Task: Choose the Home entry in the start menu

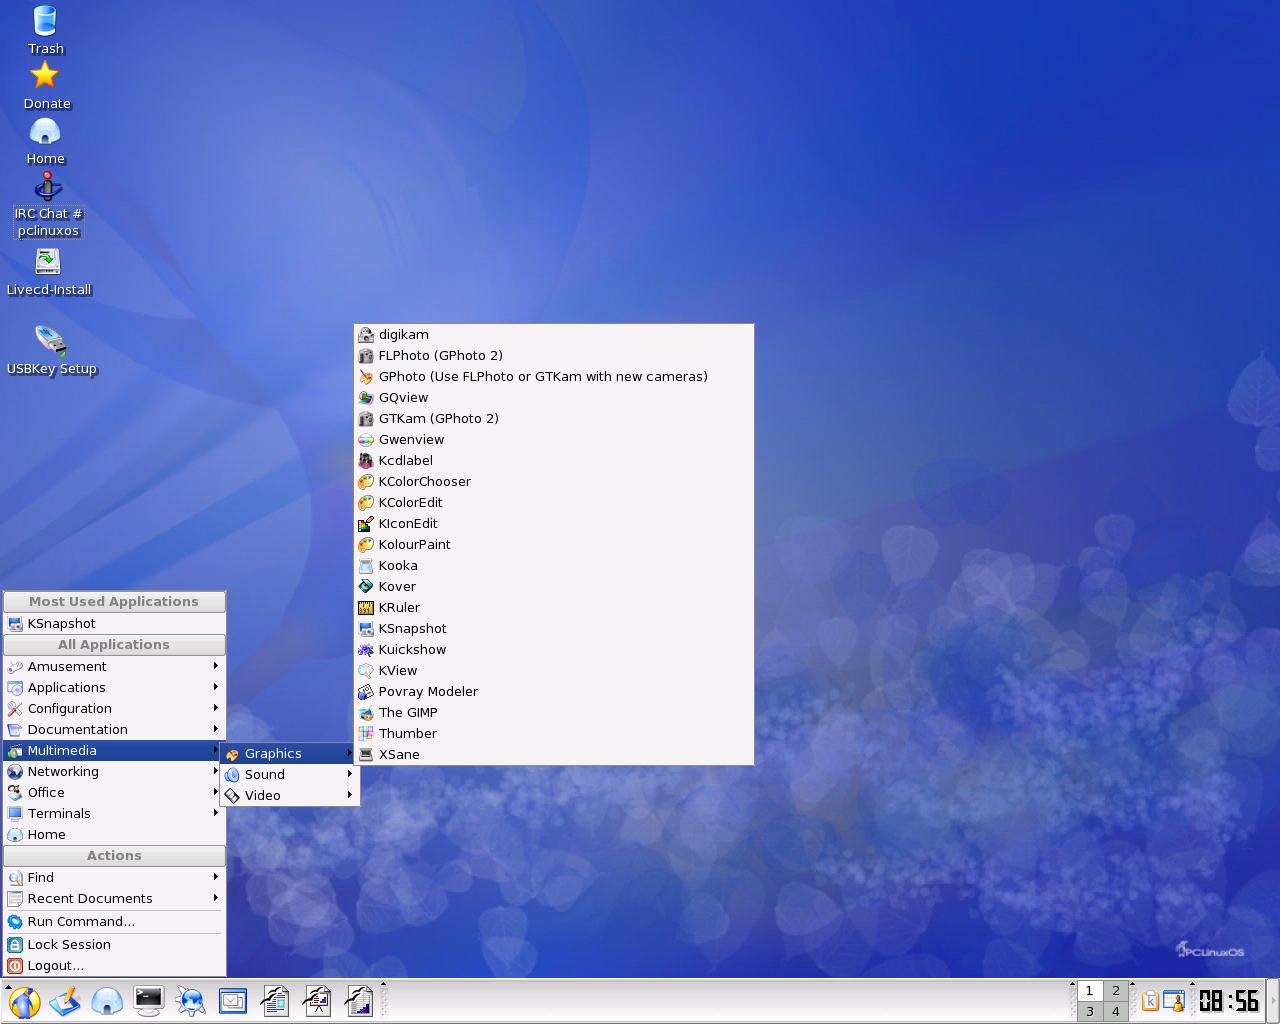Action: click(114, 835)
